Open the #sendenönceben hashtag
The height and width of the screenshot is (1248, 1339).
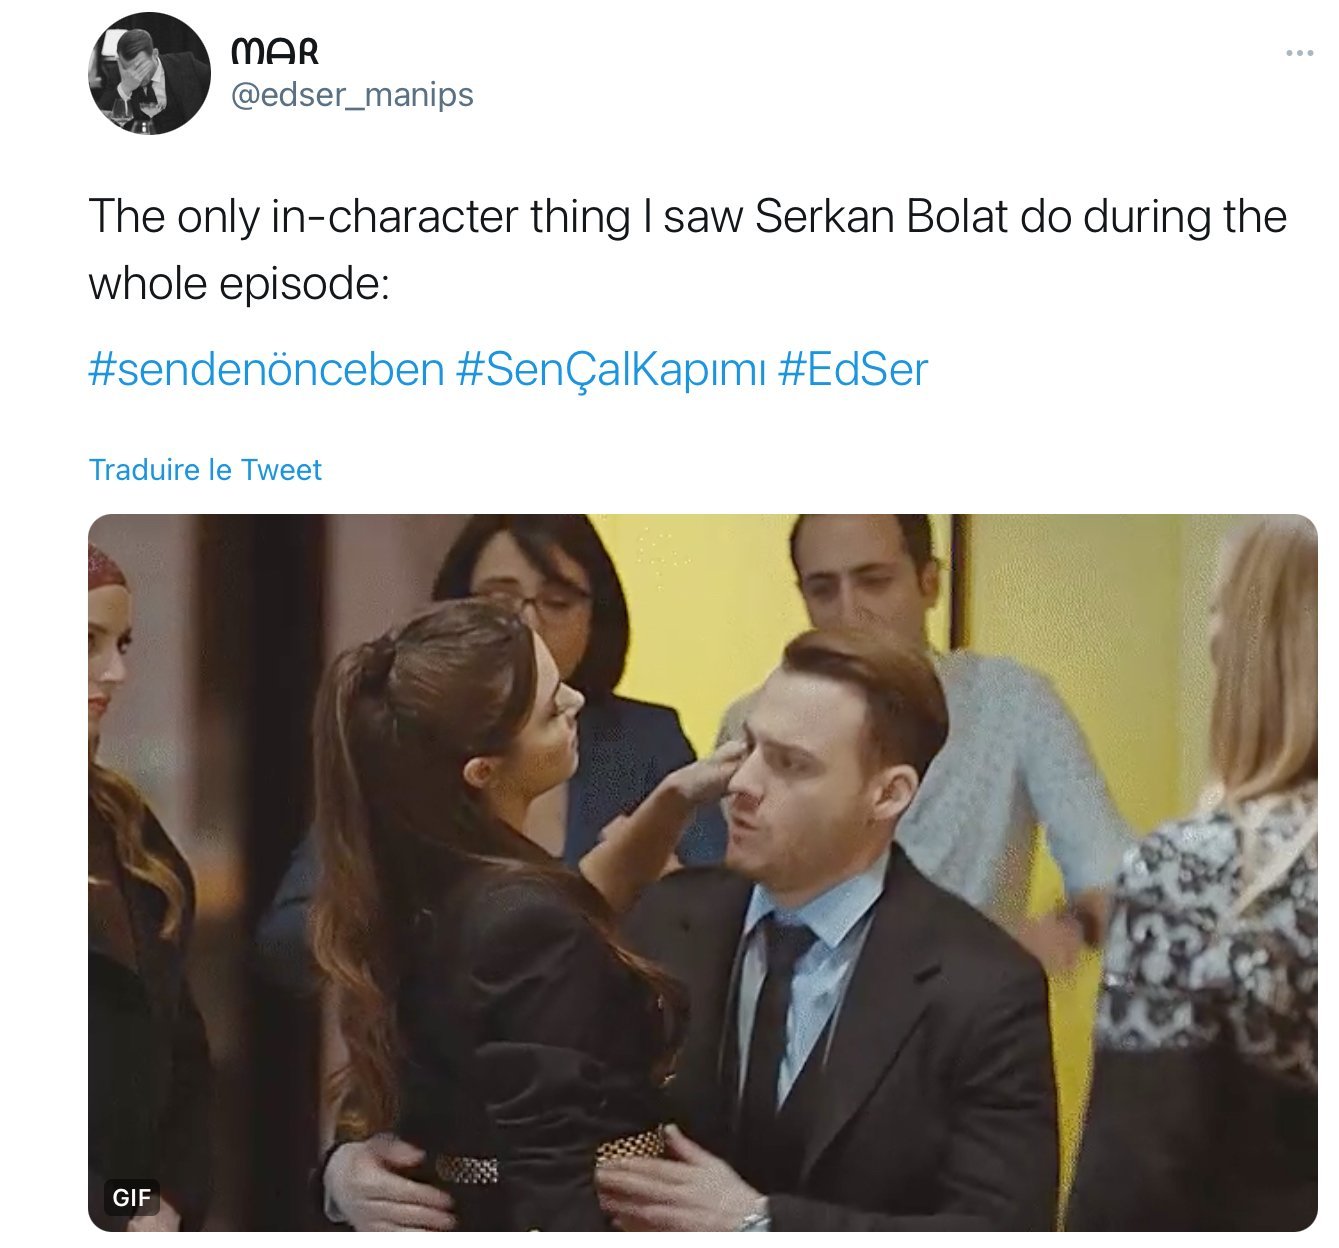(x=266, y=369)
